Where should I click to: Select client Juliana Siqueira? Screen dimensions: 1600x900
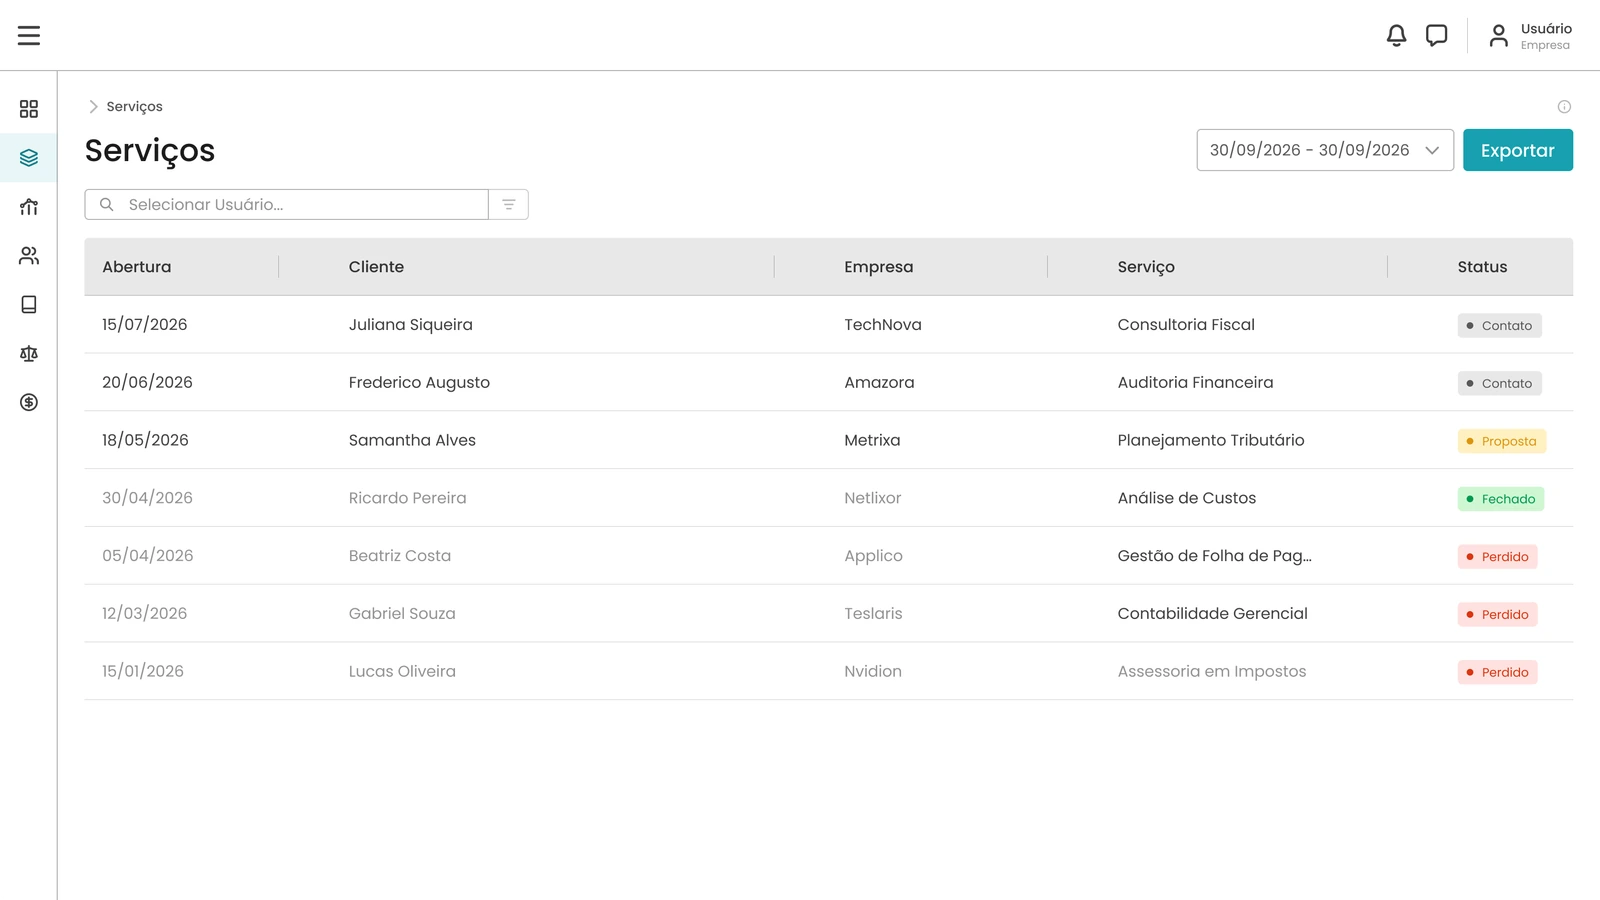[410, 324]
